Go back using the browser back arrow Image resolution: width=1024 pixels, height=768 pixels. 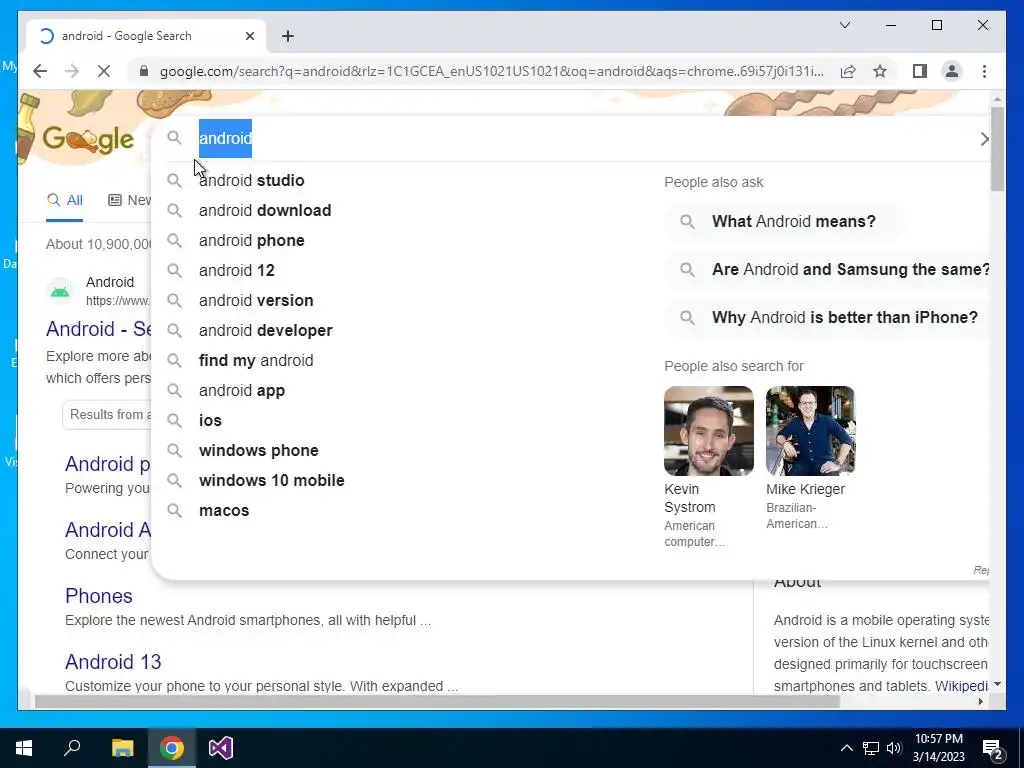40,71
